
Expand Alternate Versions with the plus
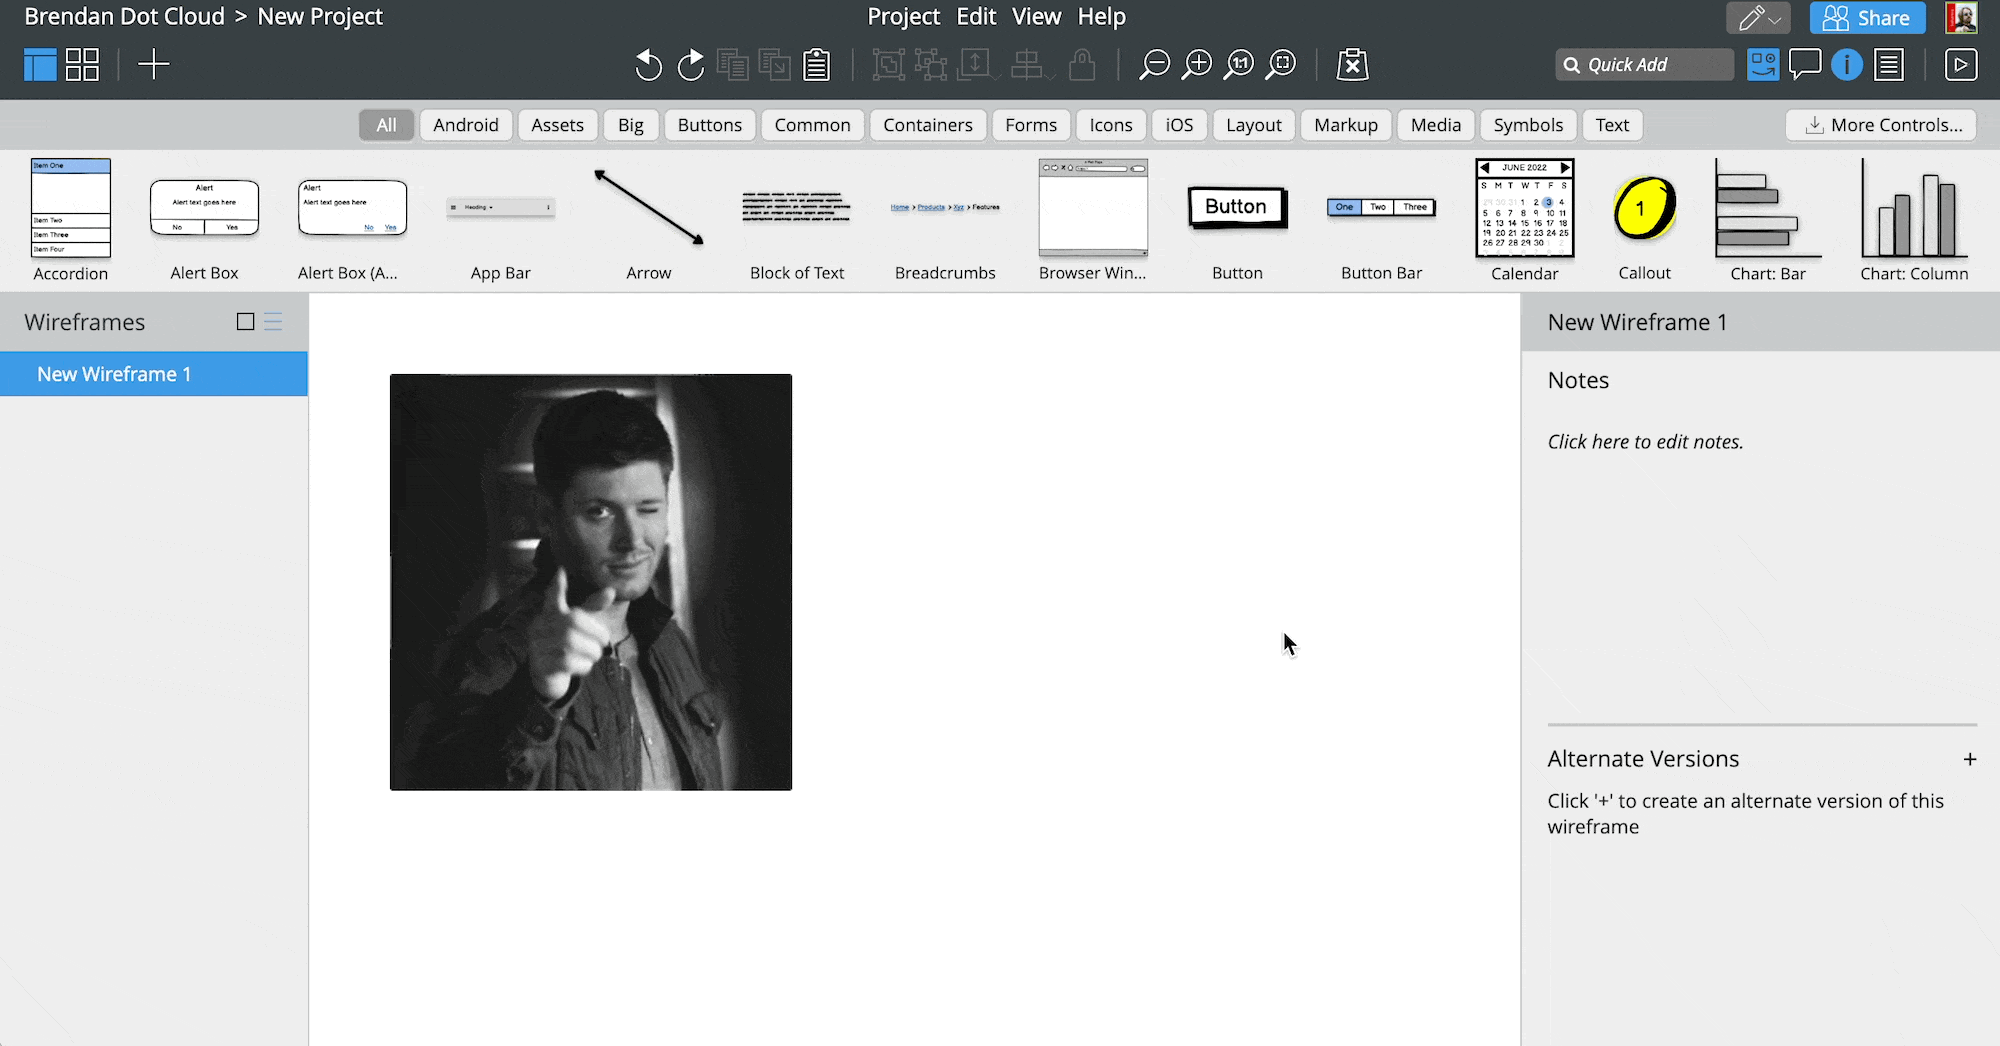pos(1969,759)
